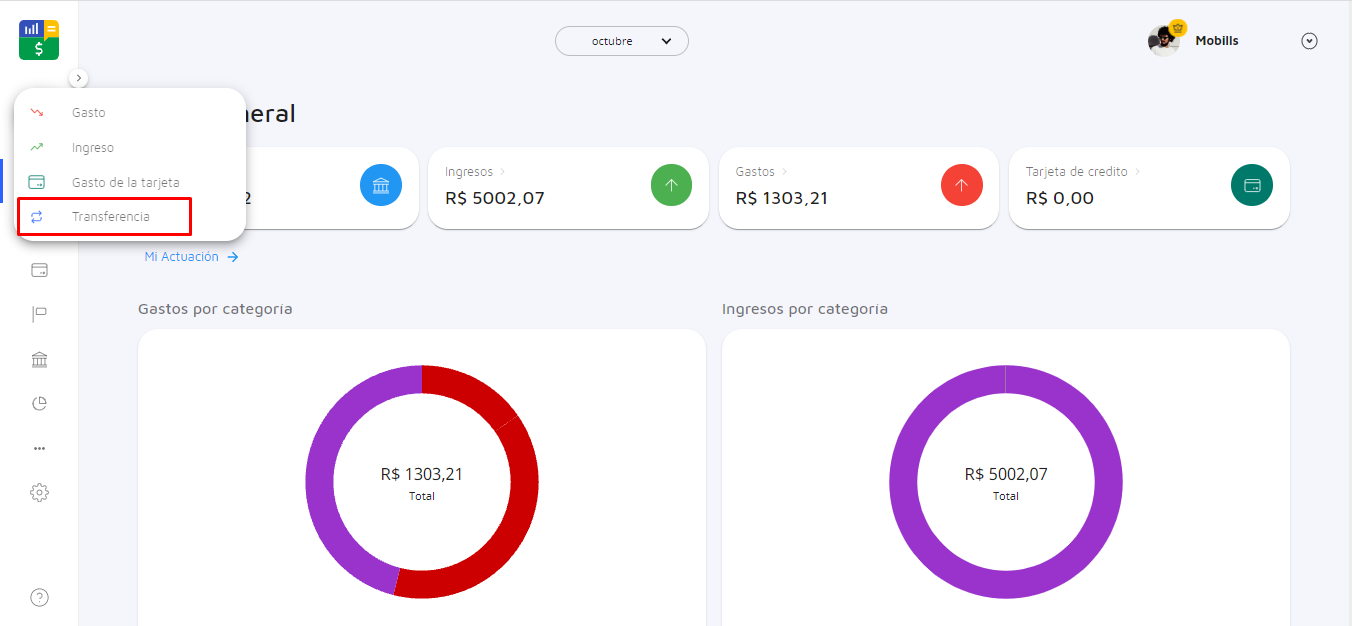Click the green Ingresos arrow icon
Viewport: 1352px width, 626px height.
[671, 185]
